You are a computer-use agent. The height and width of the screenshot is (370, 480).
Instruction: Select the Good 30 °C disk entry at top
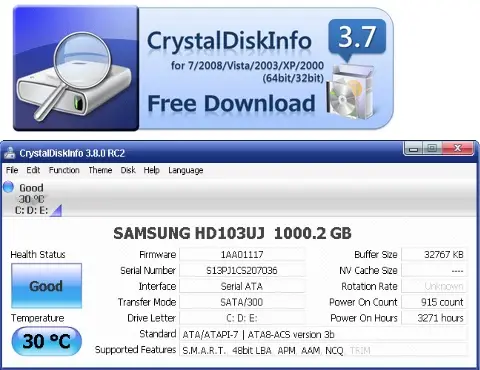pyautogui.click(x=31, y=199)
